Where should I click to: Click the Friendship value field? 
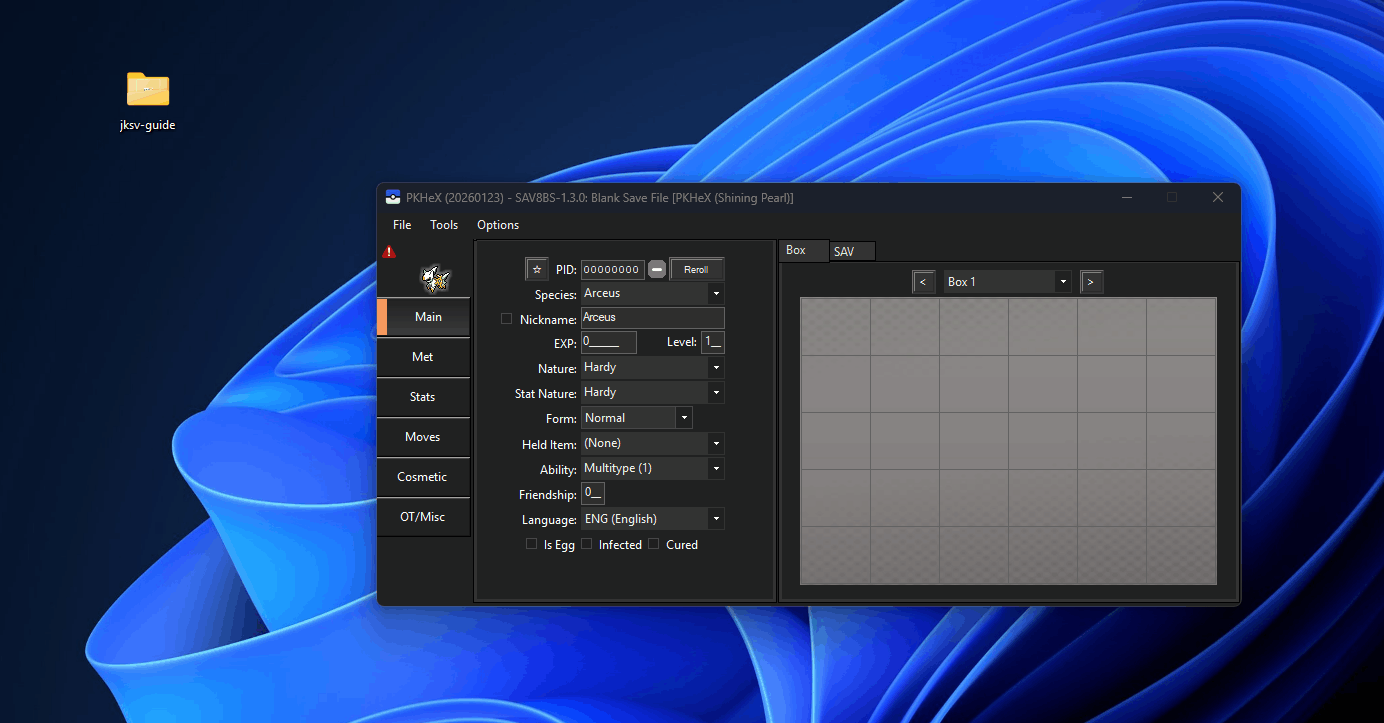click(592, 493)
